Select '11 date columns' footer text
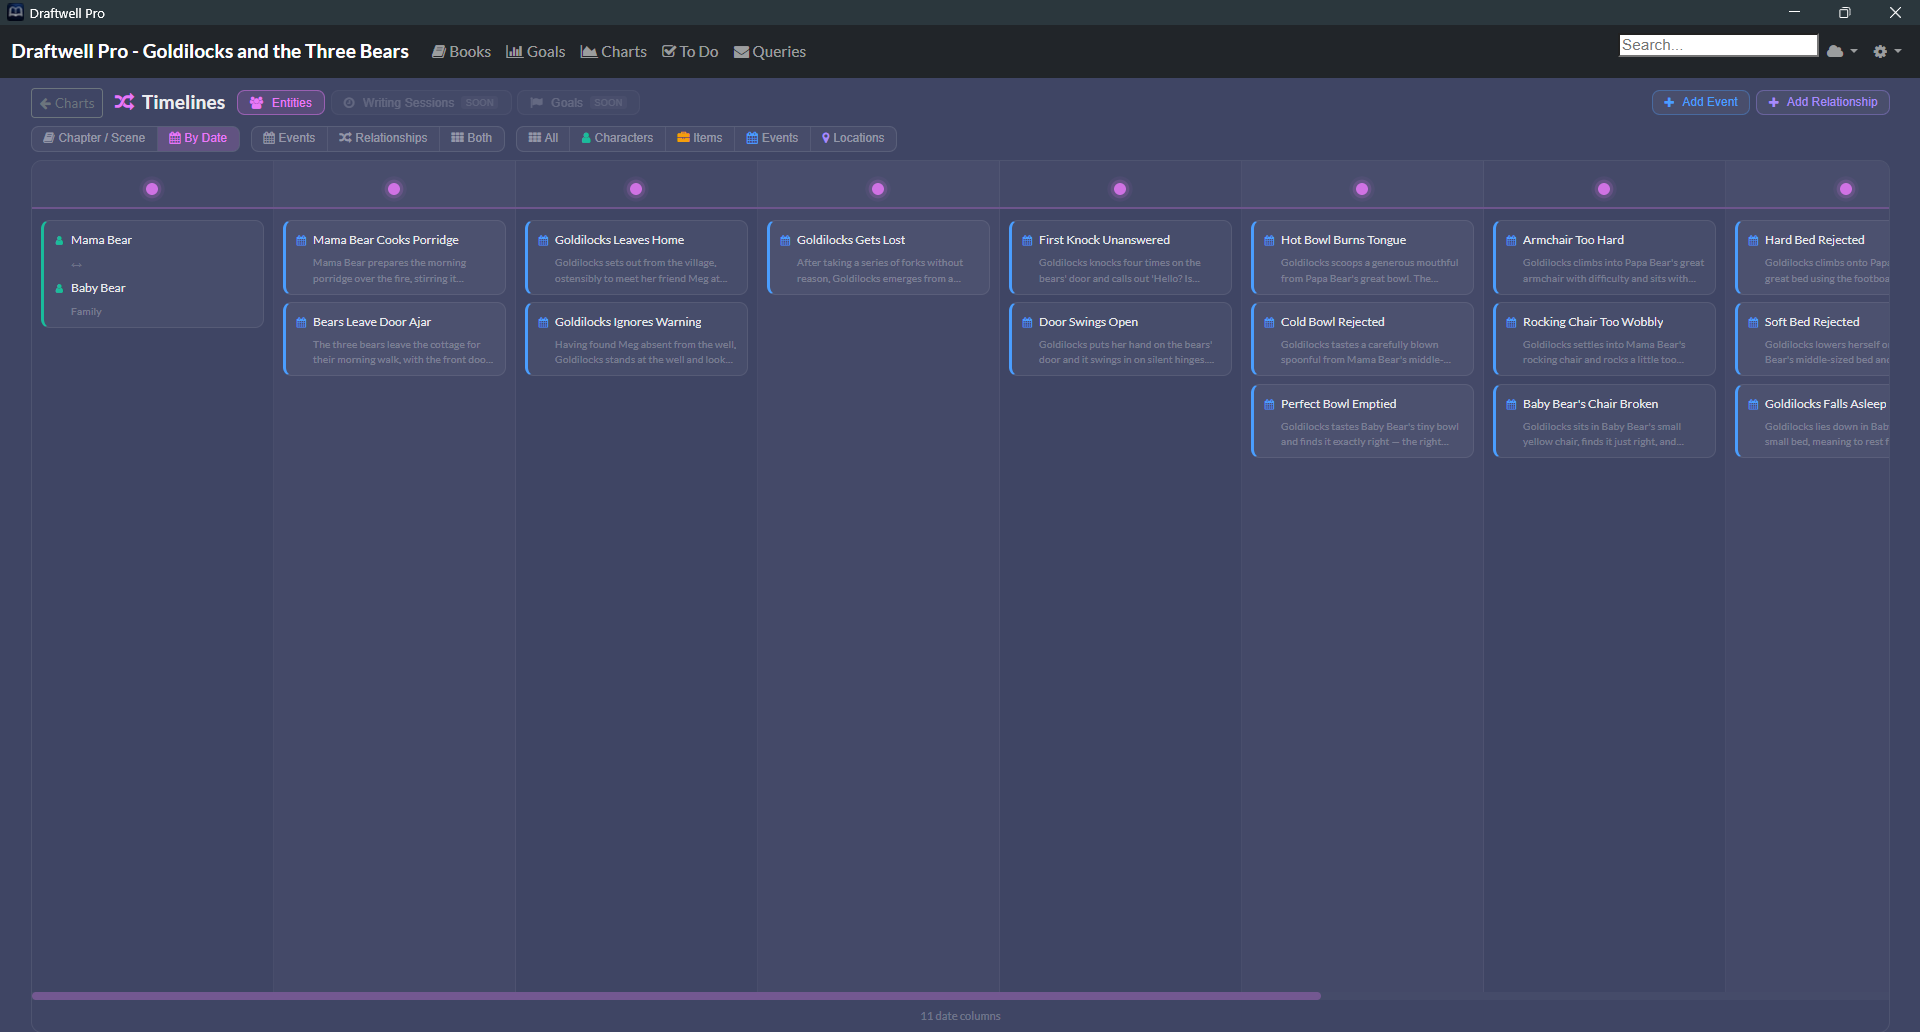 pos(960,1016)
